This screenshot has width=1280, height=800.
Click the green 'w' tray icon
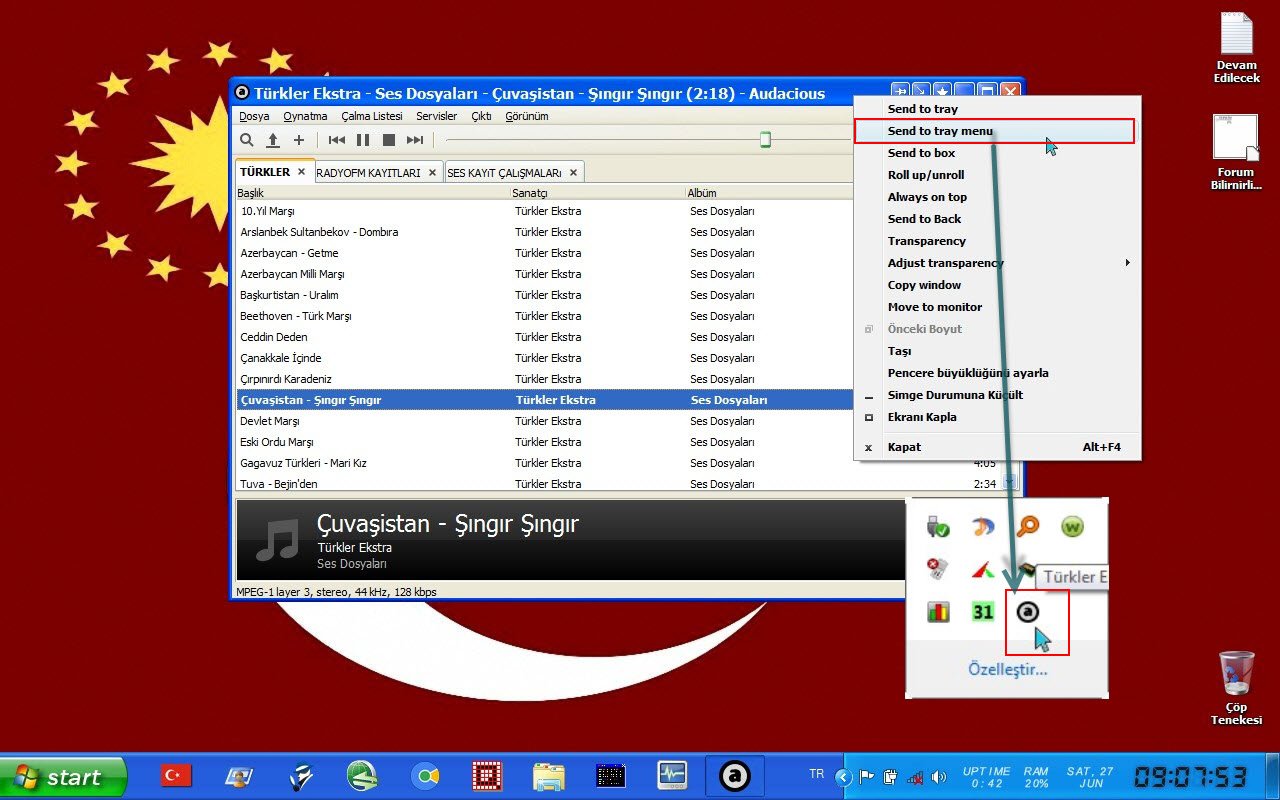1072,527
